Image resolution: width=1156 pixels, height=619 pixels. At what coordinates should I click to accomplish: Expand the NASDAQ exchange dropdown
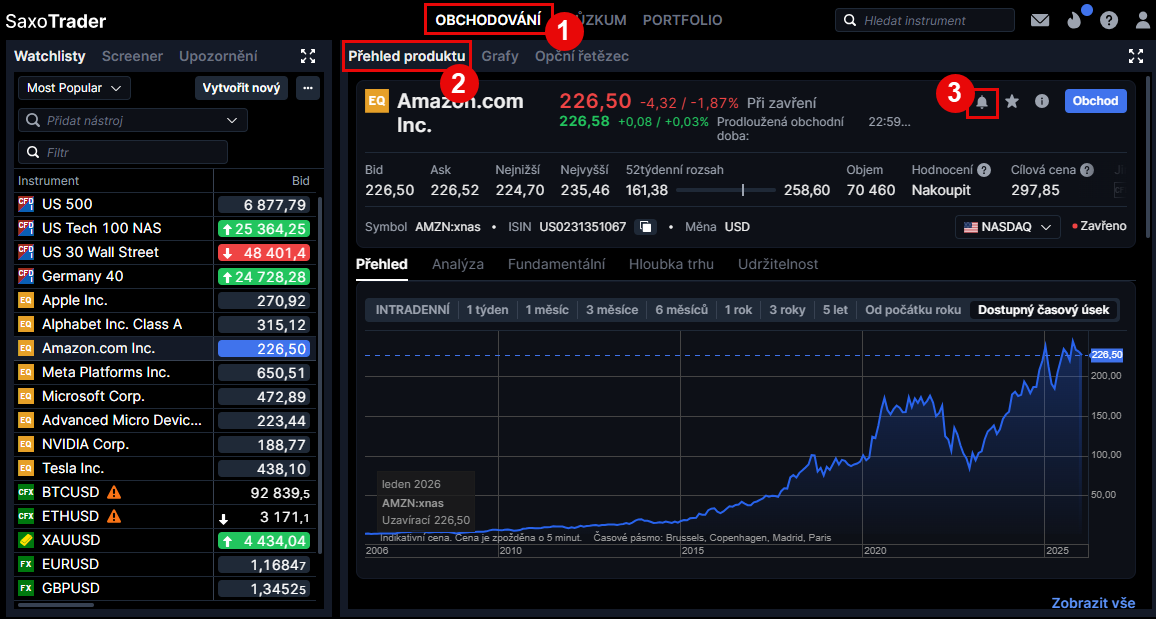point(1008,227)
